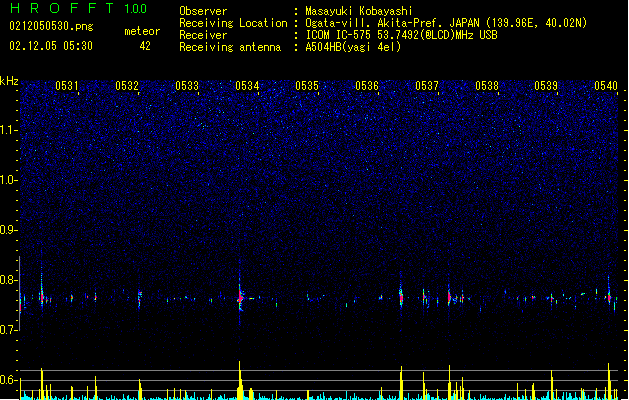Click the date stamp 02.12.05 05:30

pyautogui.click(x=51, y=46)
